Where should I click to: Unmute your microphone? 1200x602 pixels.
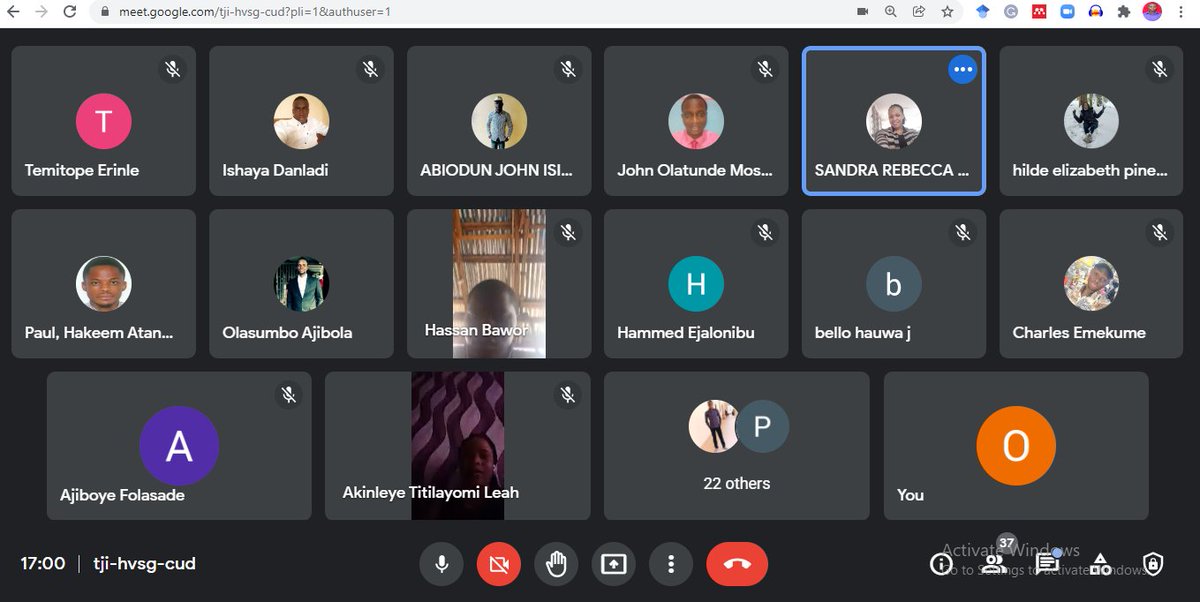pyautogui.click(x=441, y=564)
